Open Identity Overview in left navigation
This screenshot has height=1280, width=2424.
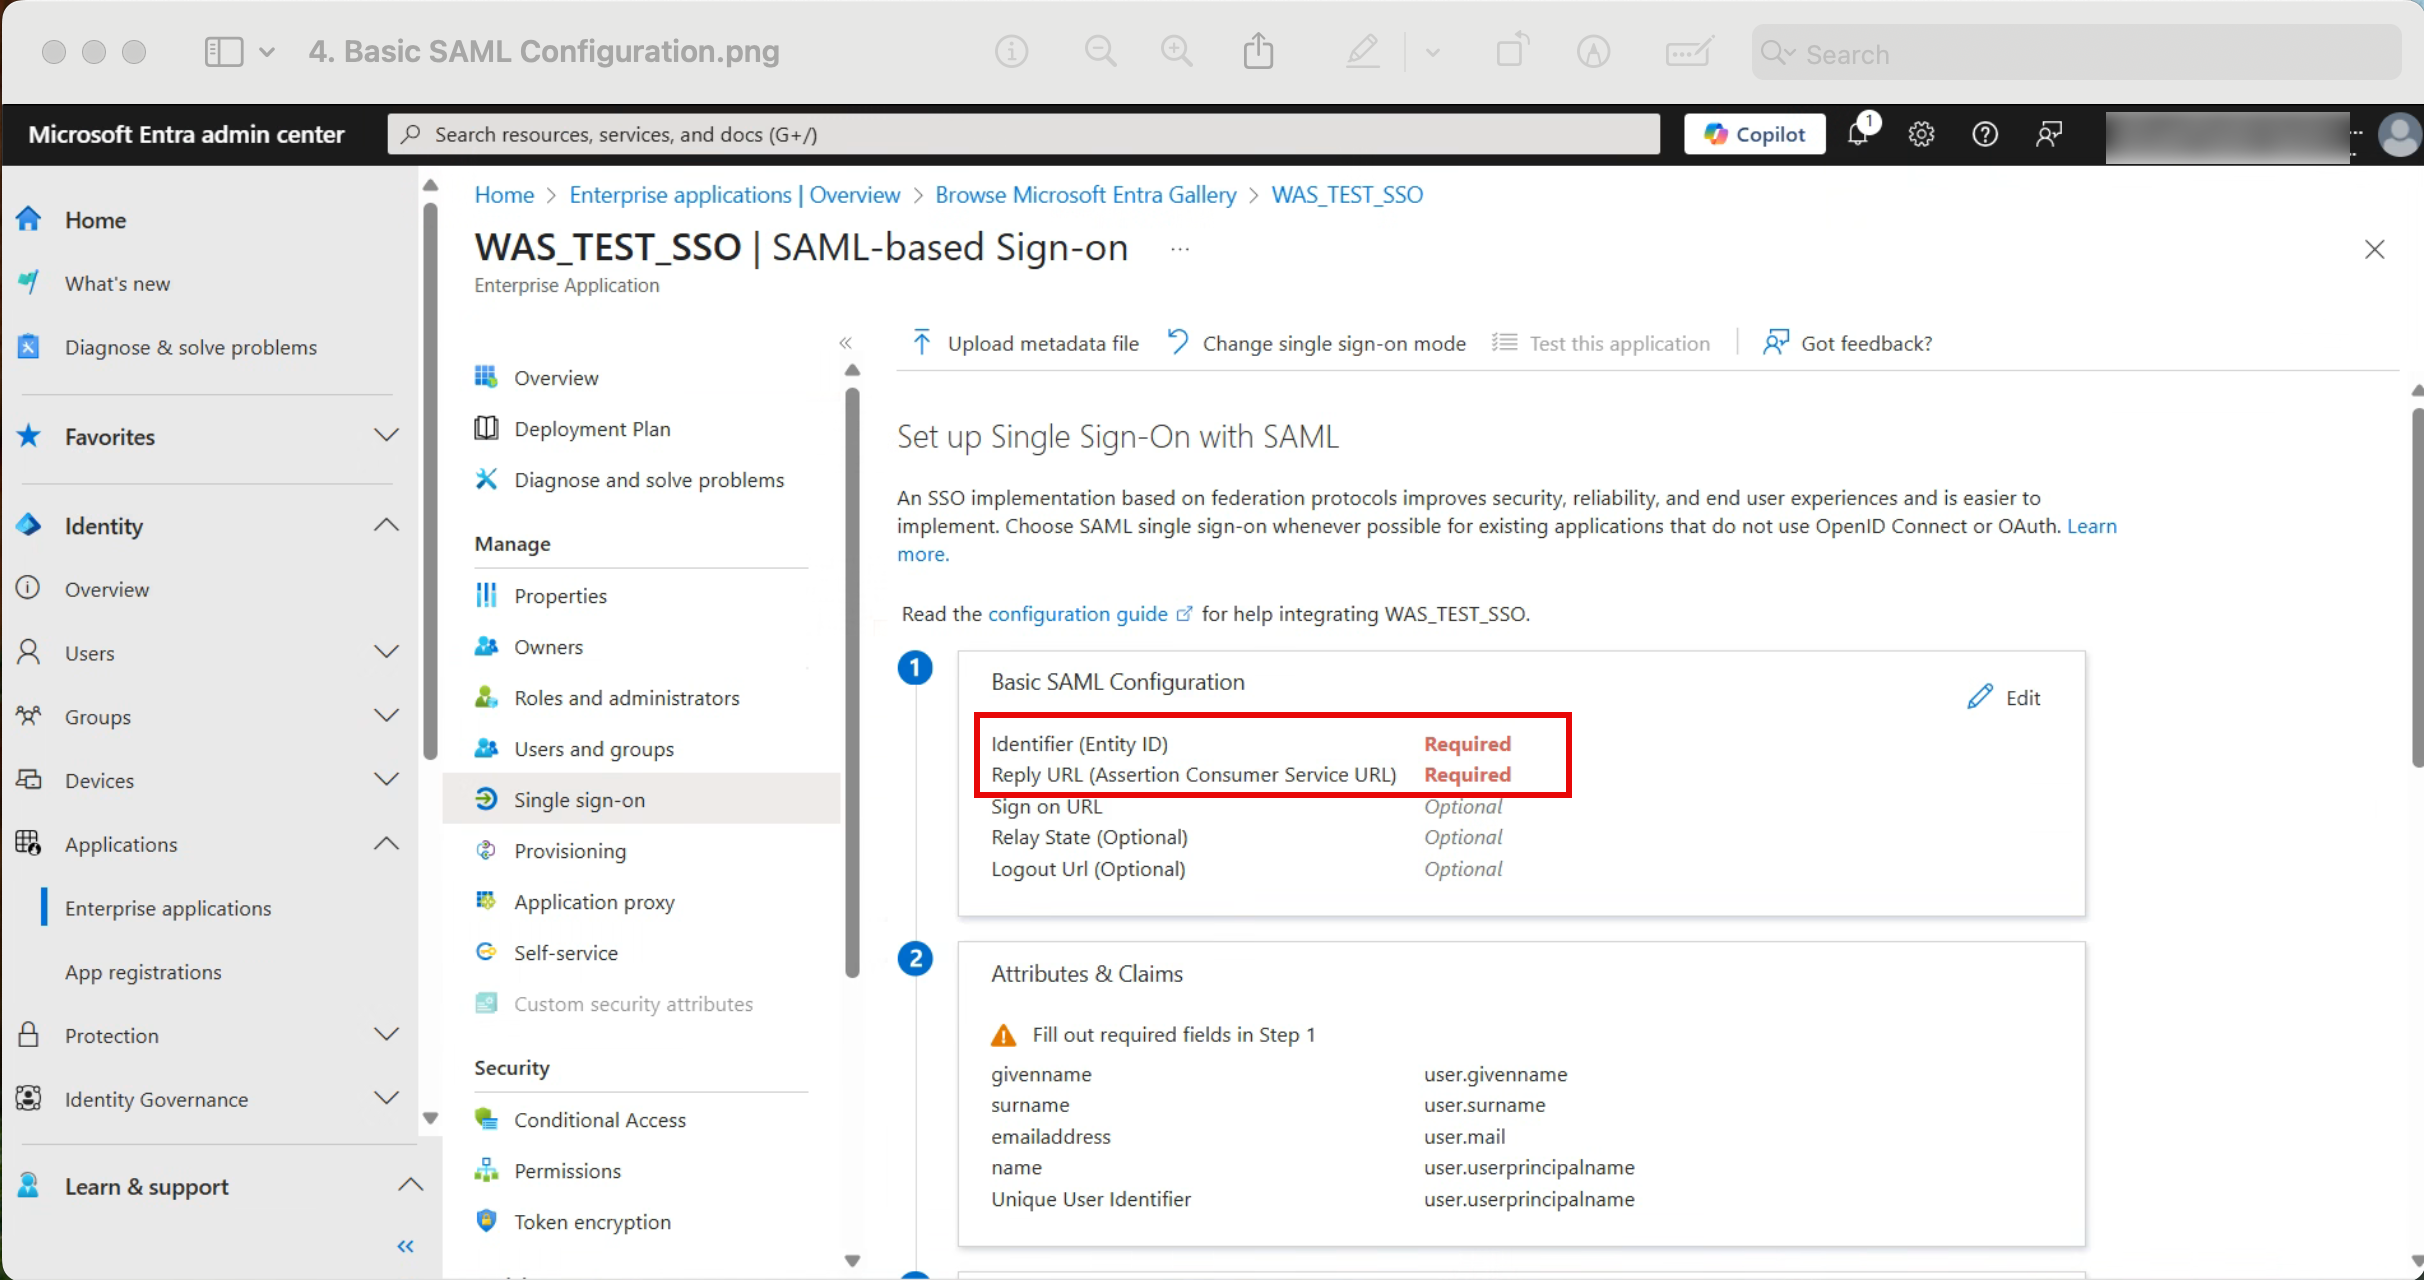click(x=107, y=590)
